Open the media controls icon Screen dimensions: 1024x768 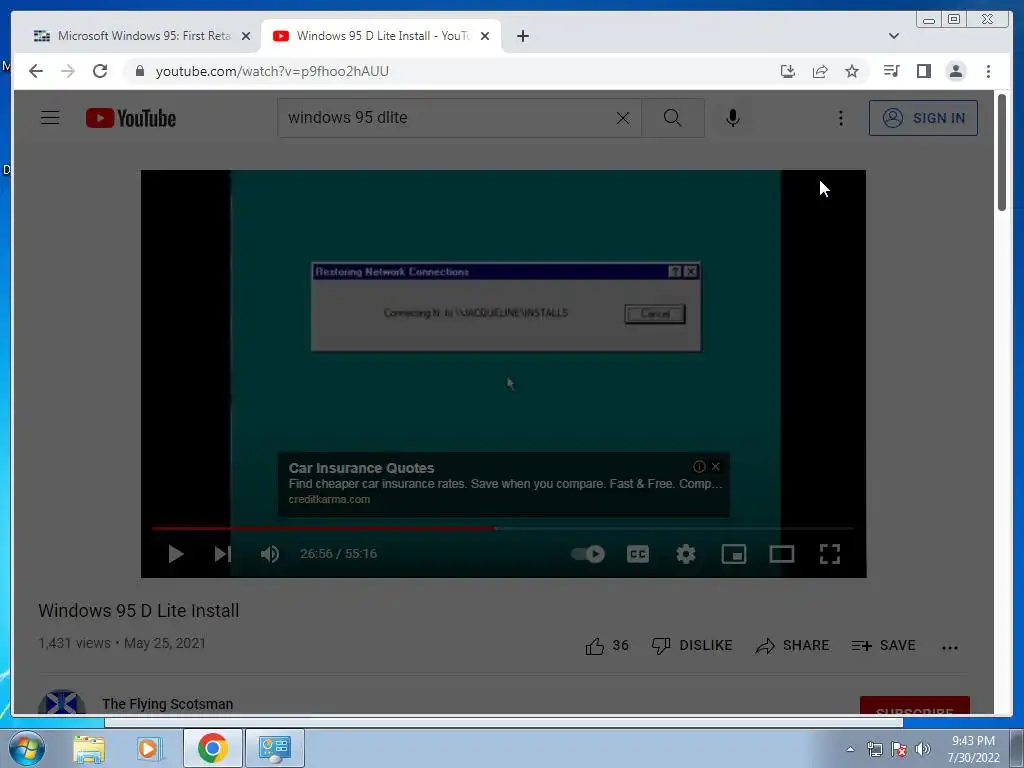(891, 71)
